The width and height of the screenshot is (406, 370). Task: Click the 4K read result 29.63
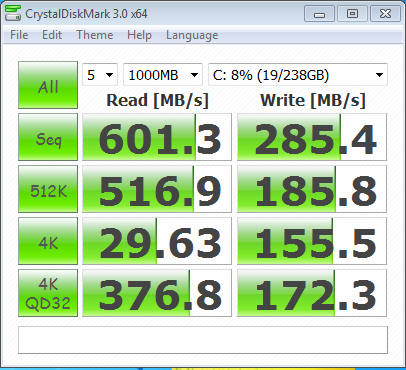pos(157,241)
